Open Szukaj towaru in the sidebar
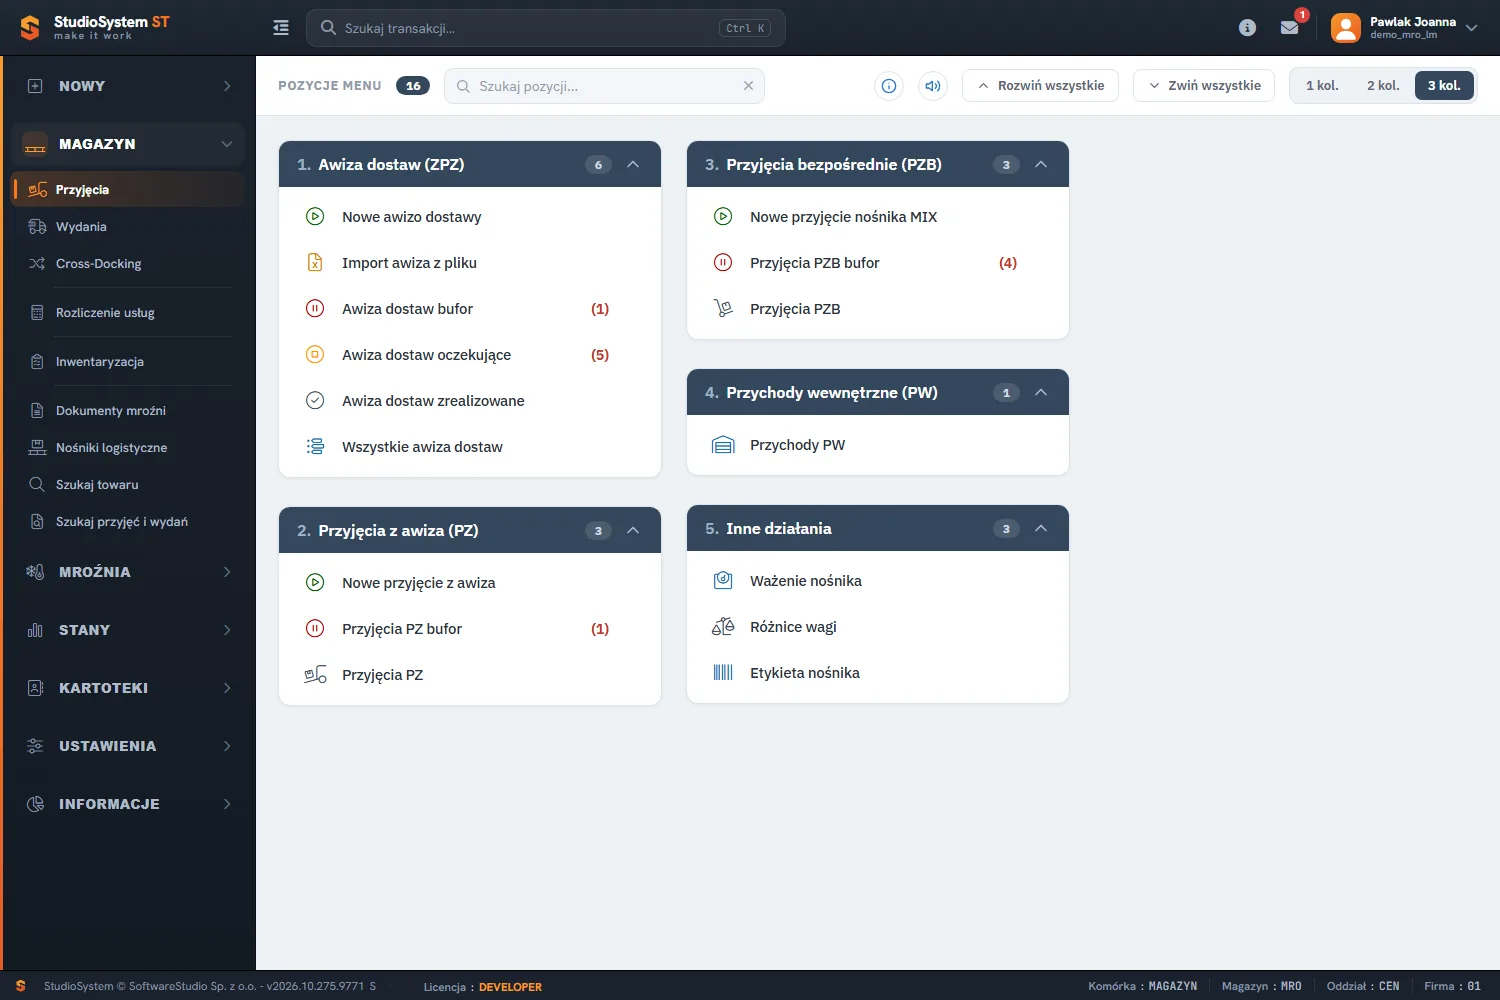The image size is (1500, 1000). point(128,485)
